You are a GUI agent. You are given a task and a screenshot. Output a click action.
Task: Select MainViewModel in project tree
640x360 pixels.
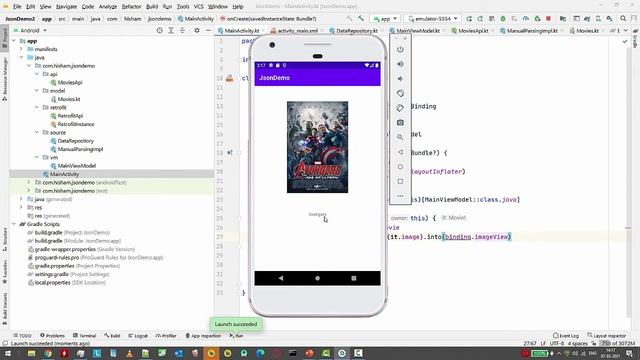coord(76,166)
